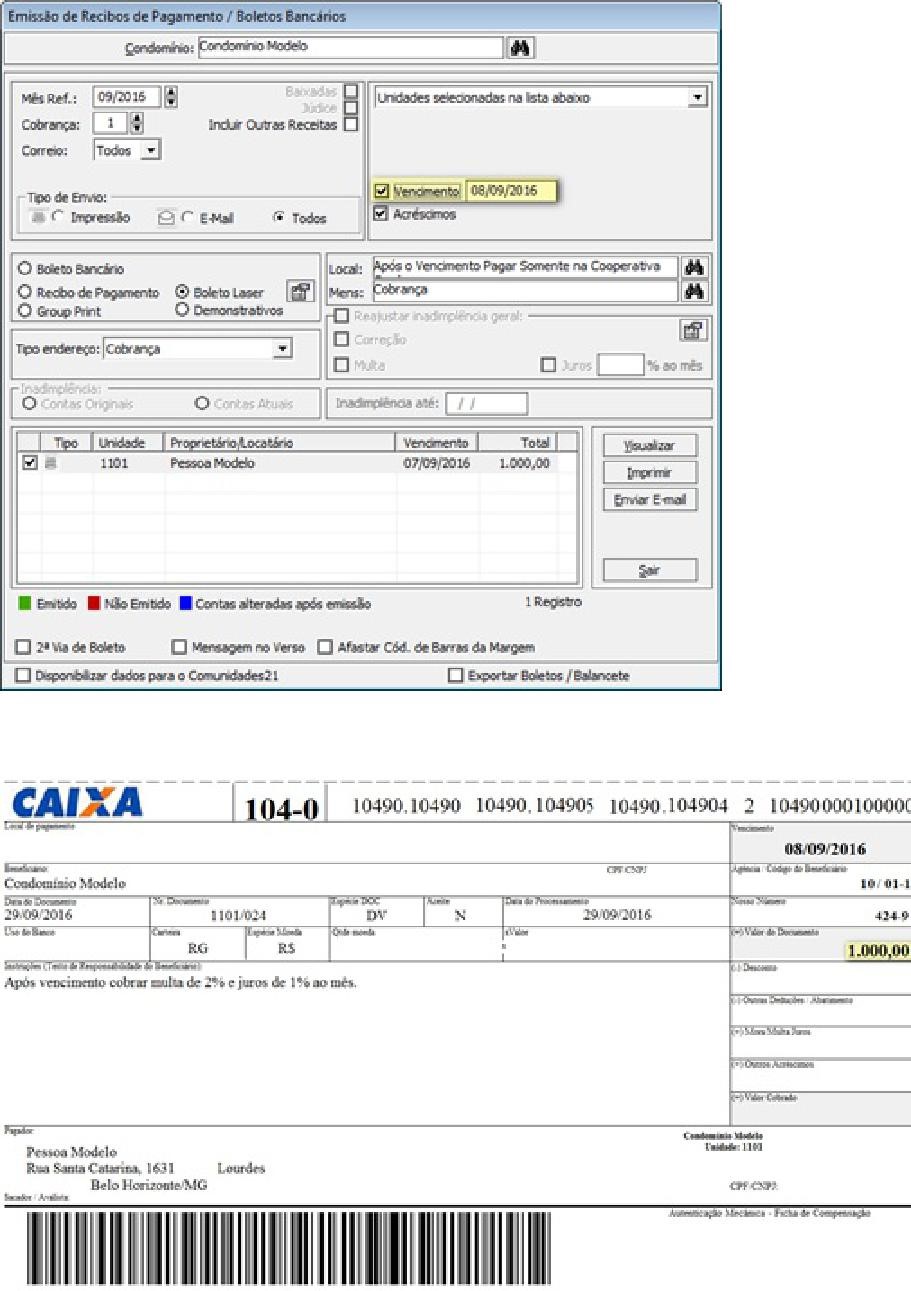The width and height of the screenshot is (911, 1291).
Task: Open Tipo endereço Cobrança dropdown
Action: coord(283,349)
